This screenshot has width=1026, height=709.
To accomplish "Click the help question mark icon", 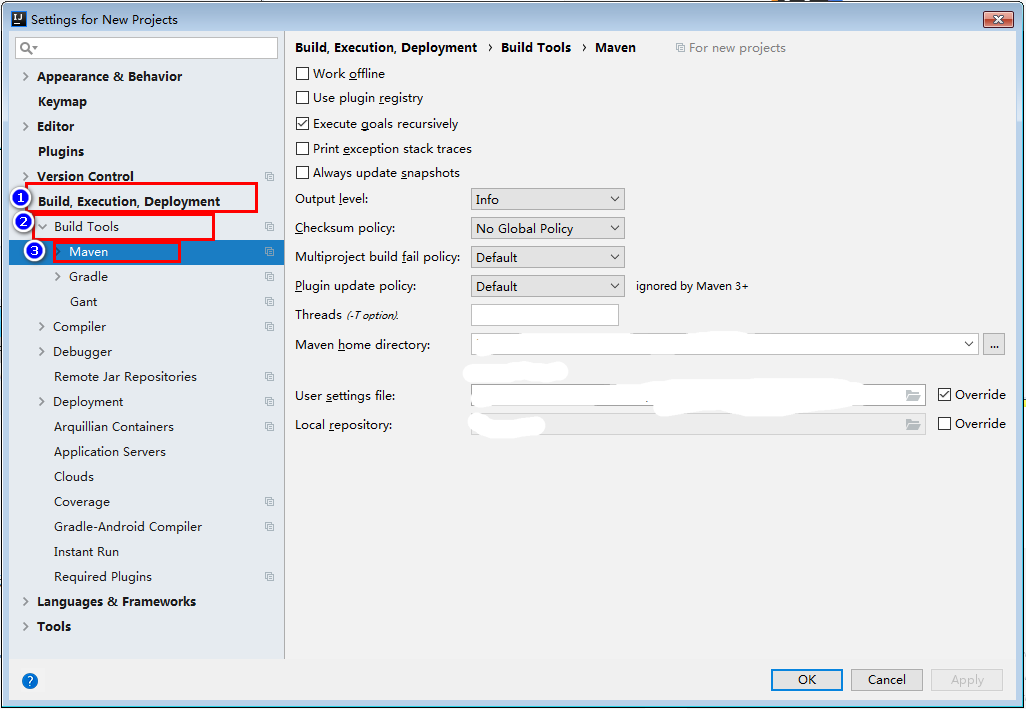I will pos(29,681).
